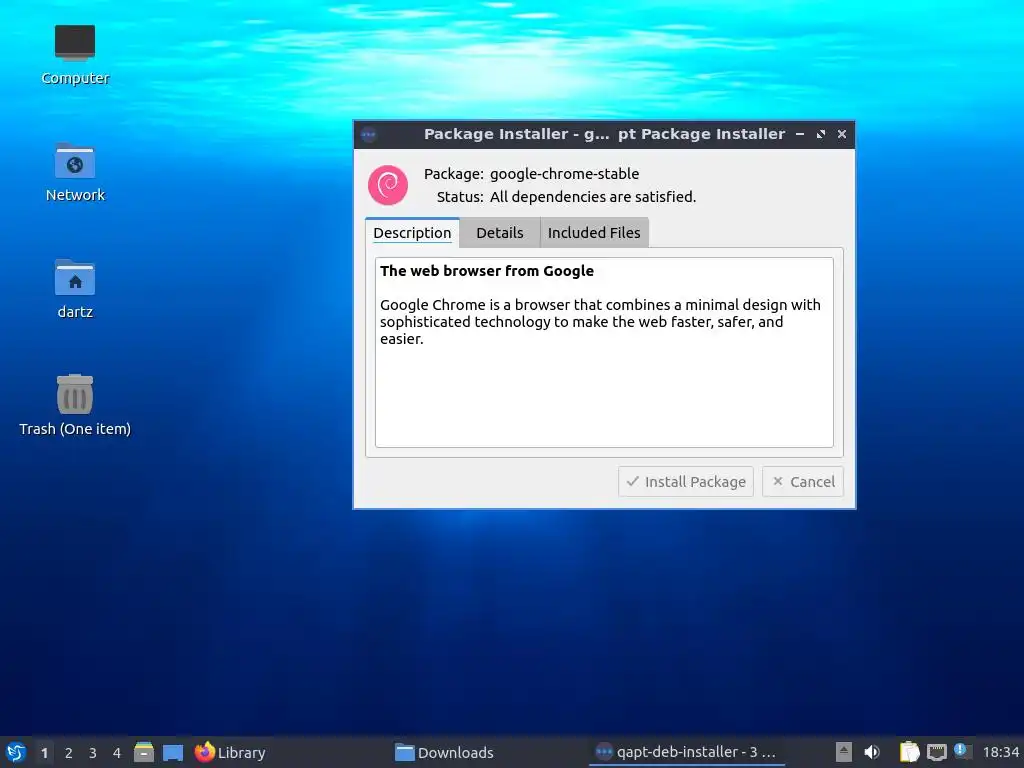Switch to workspace 3
The height and width of the screenshot is (768, 1024).
[93, 752]
